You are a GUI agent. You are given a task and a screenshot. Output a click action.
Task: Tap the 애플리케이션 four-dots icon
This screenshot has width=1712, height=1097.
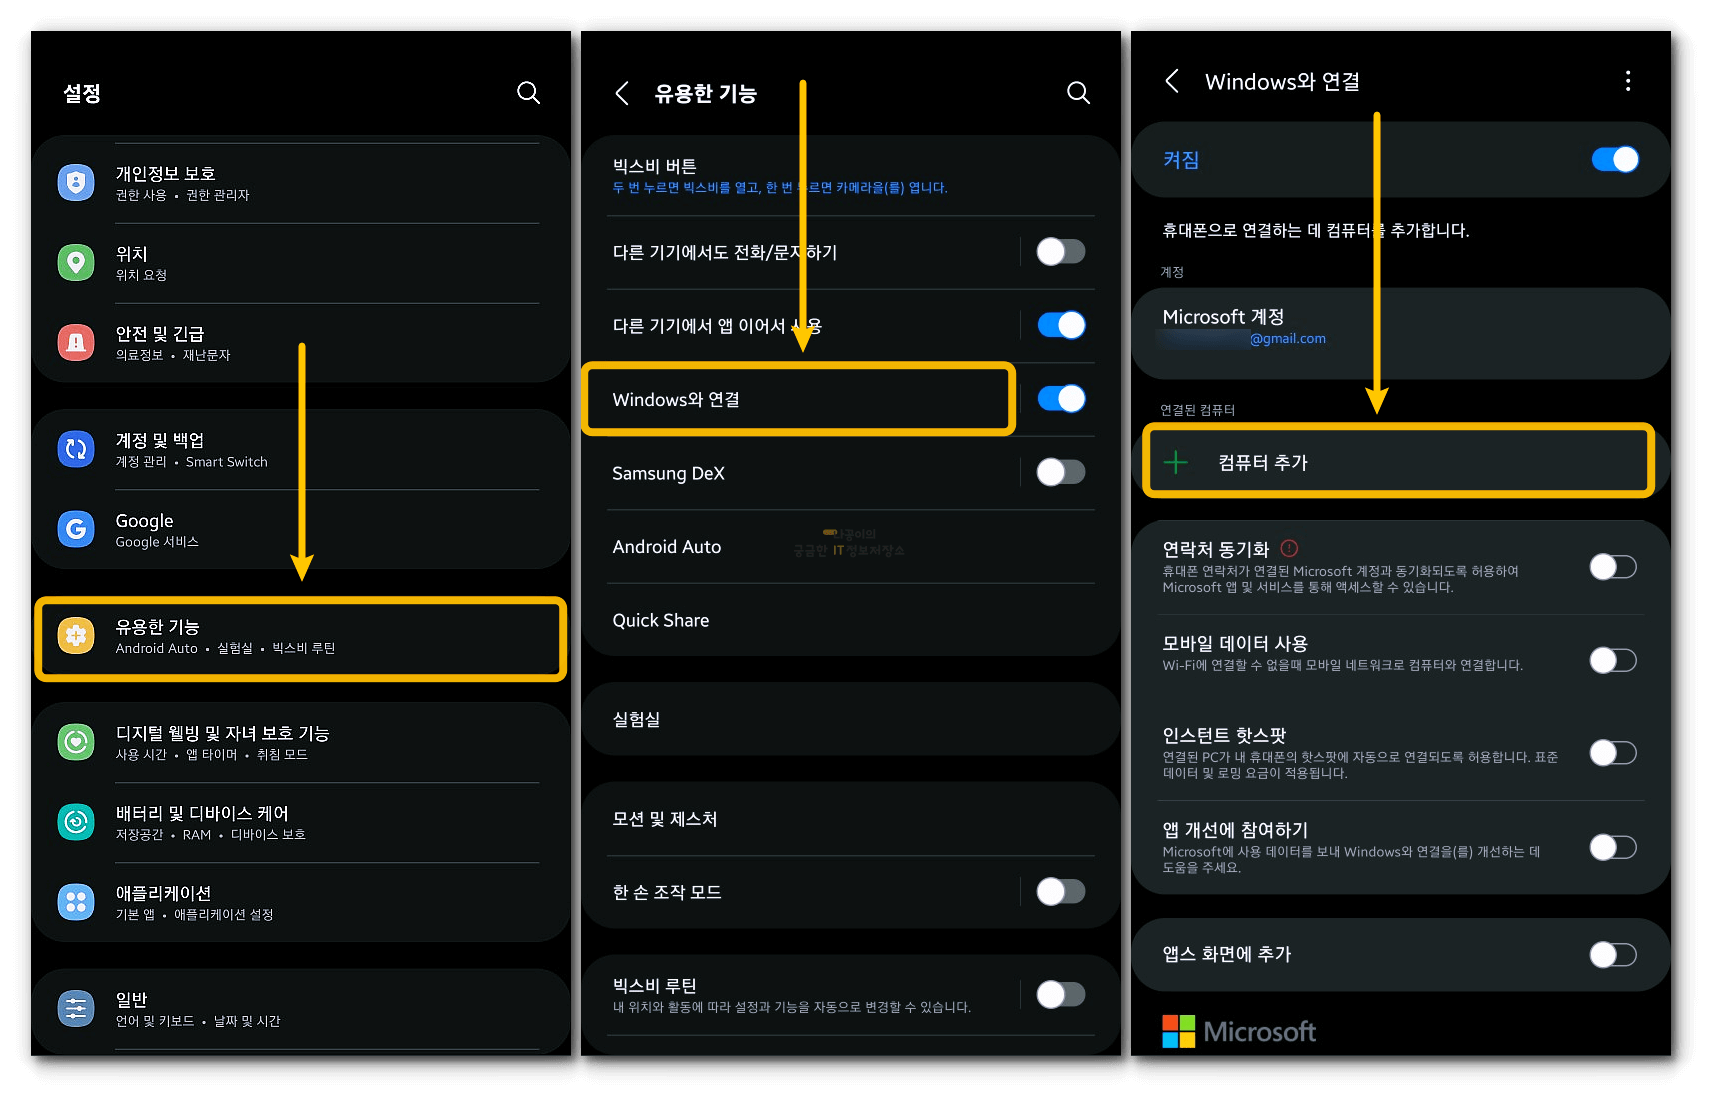point(76,903)
